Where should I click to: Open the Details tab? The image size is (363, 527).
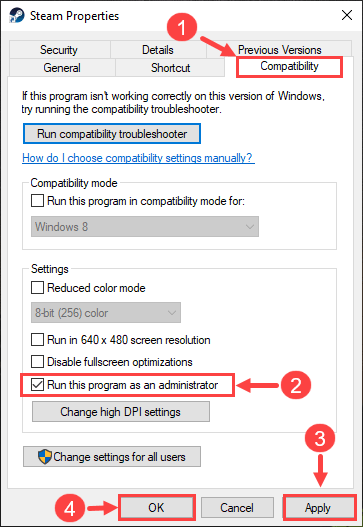click(x=158, y=49)
